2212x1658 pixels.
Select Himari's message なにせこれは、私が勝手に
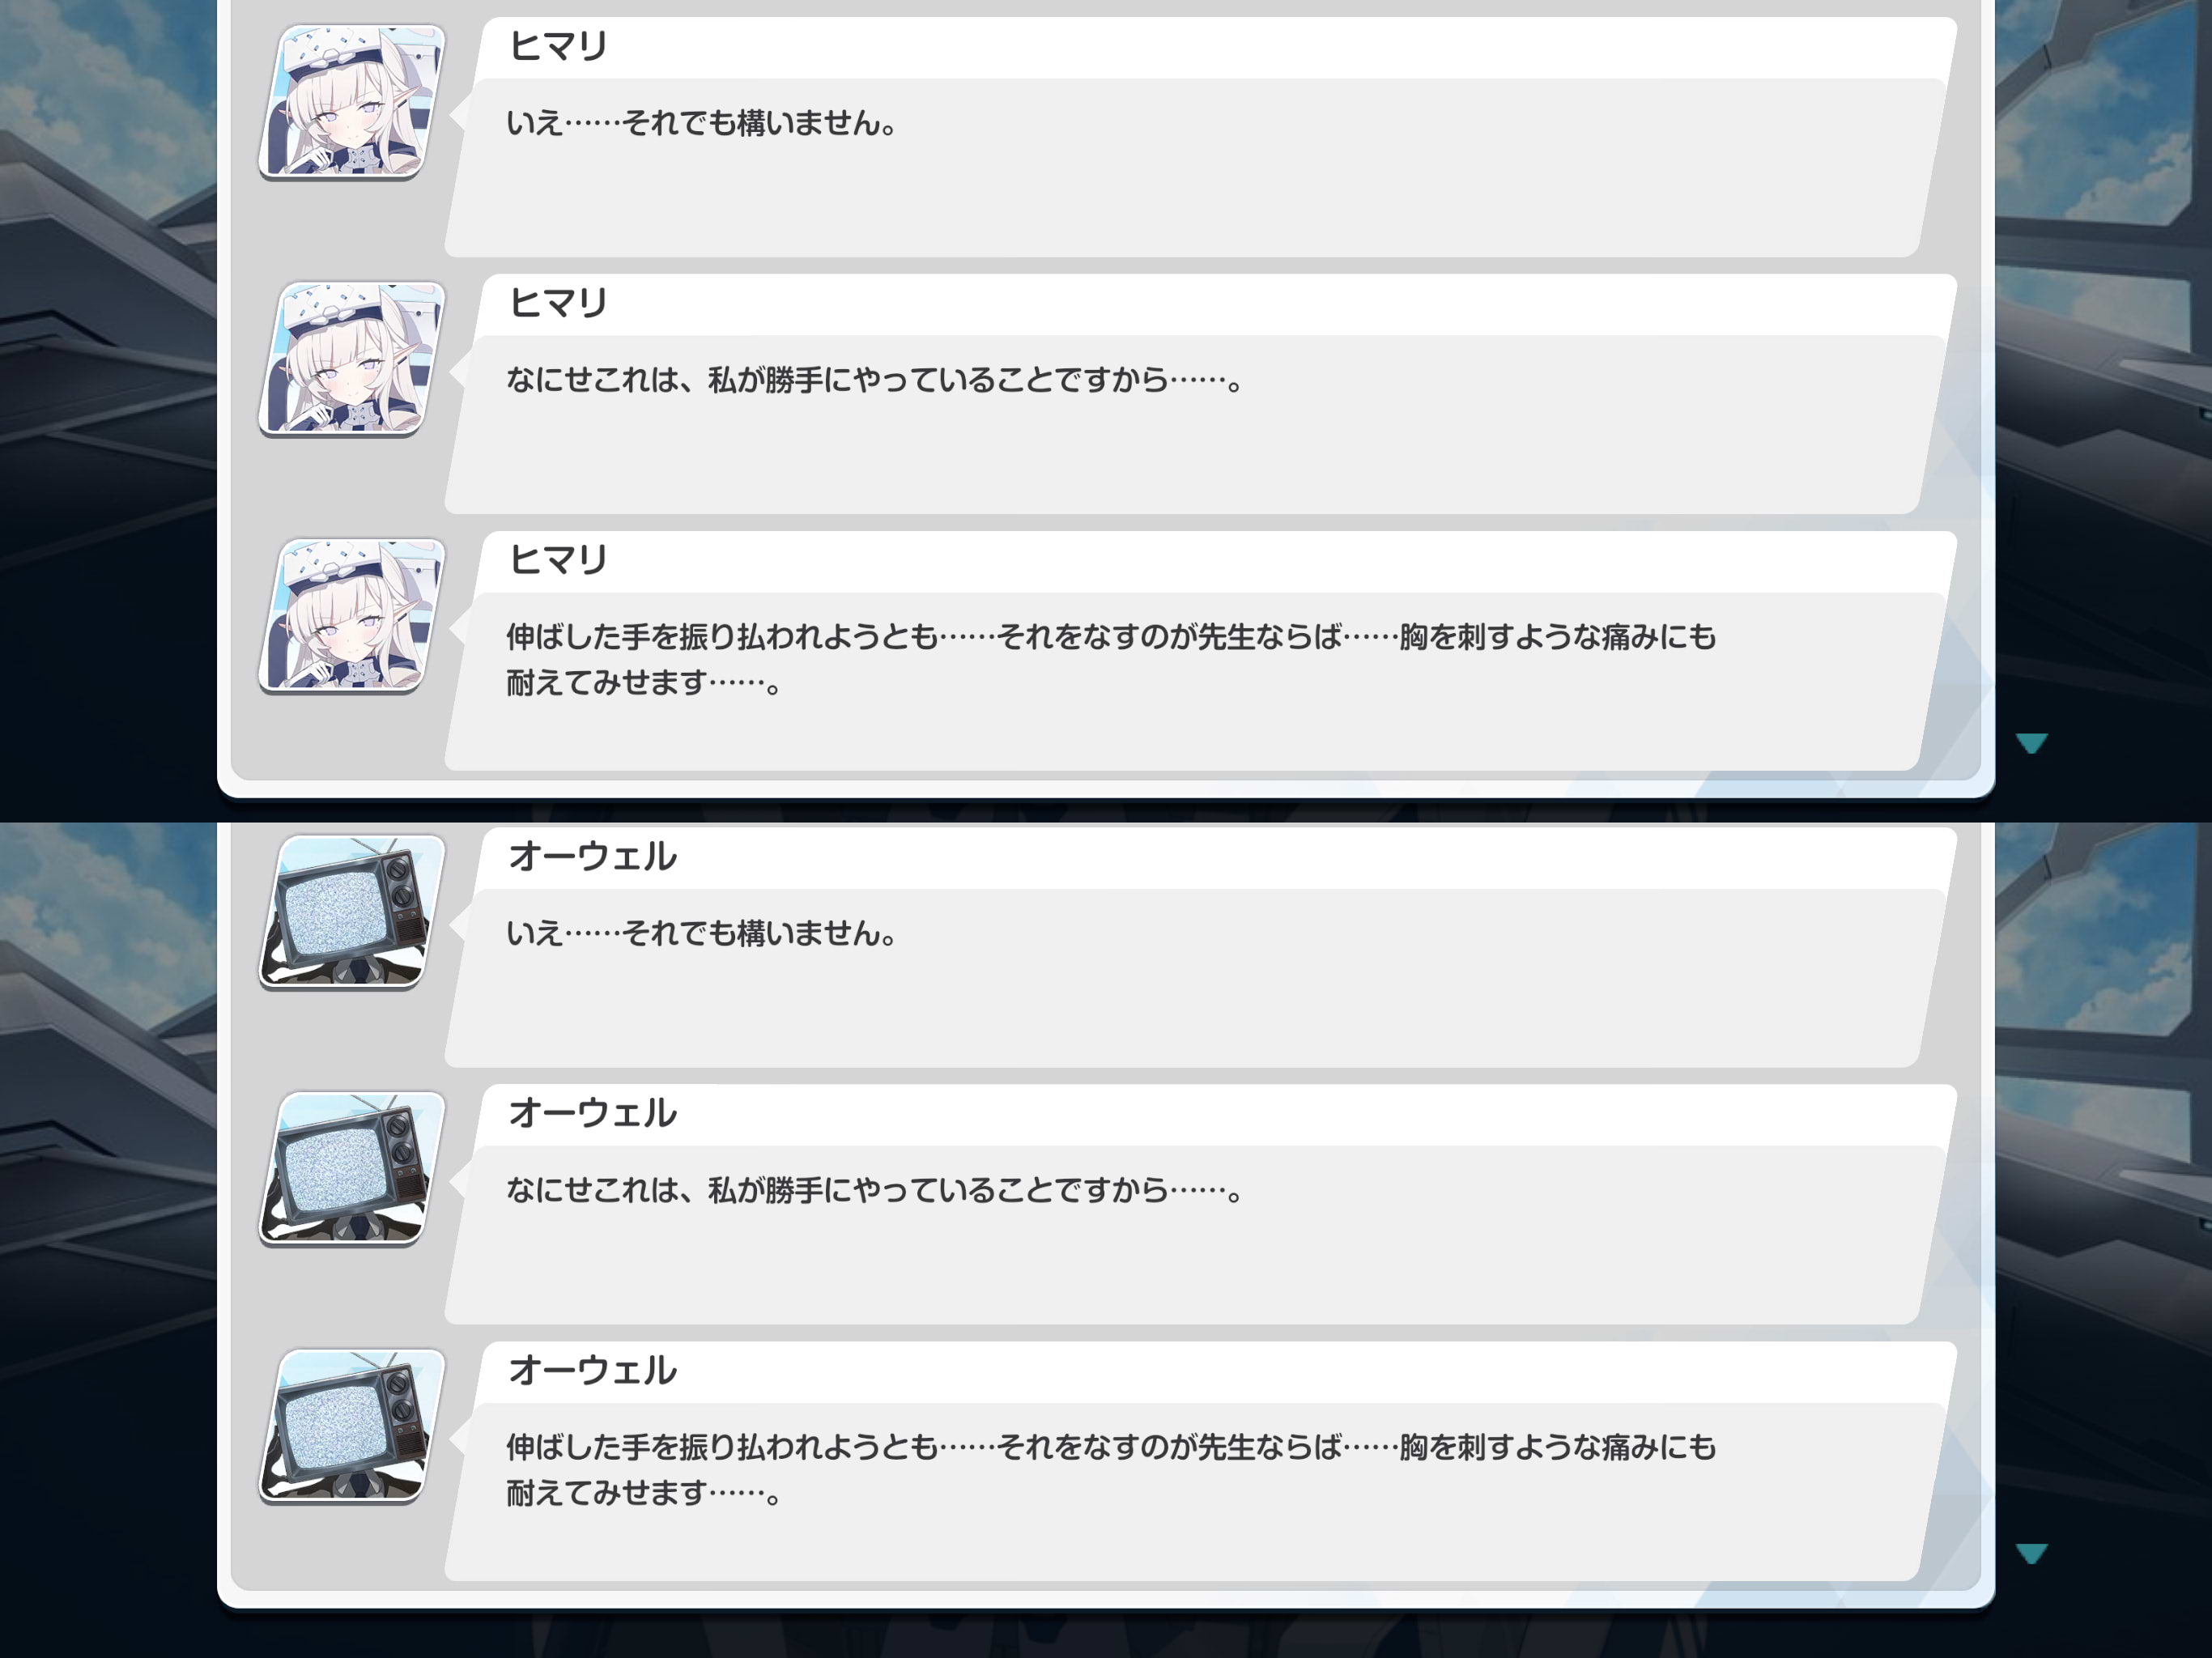(x=875, y=380)
